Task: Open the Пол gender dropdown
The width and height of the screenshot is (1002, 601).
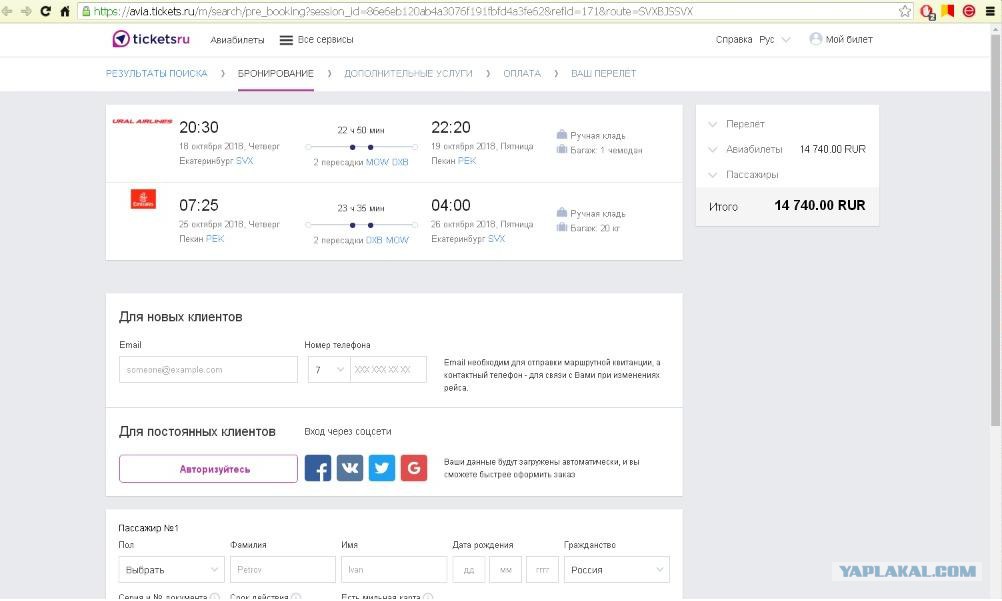Action: click(171, 570)
